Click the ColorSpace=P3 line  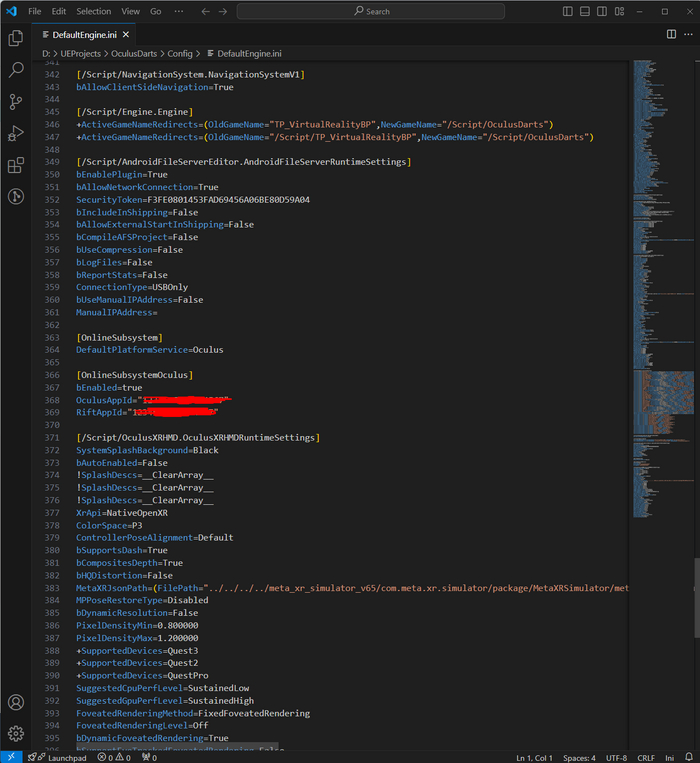[x=109, y=526]
